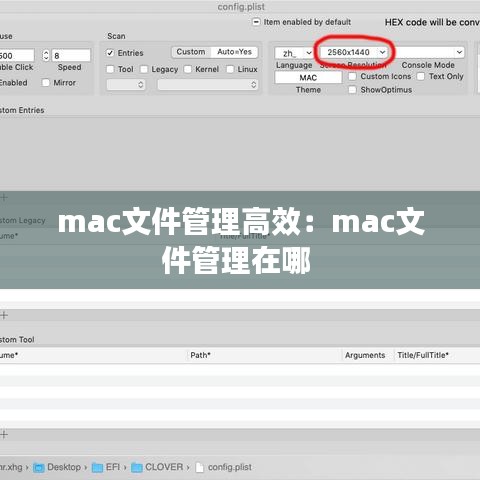The image size is (480, 480).
Task: Select config.plist file in path bar
Action: (224, 467)
